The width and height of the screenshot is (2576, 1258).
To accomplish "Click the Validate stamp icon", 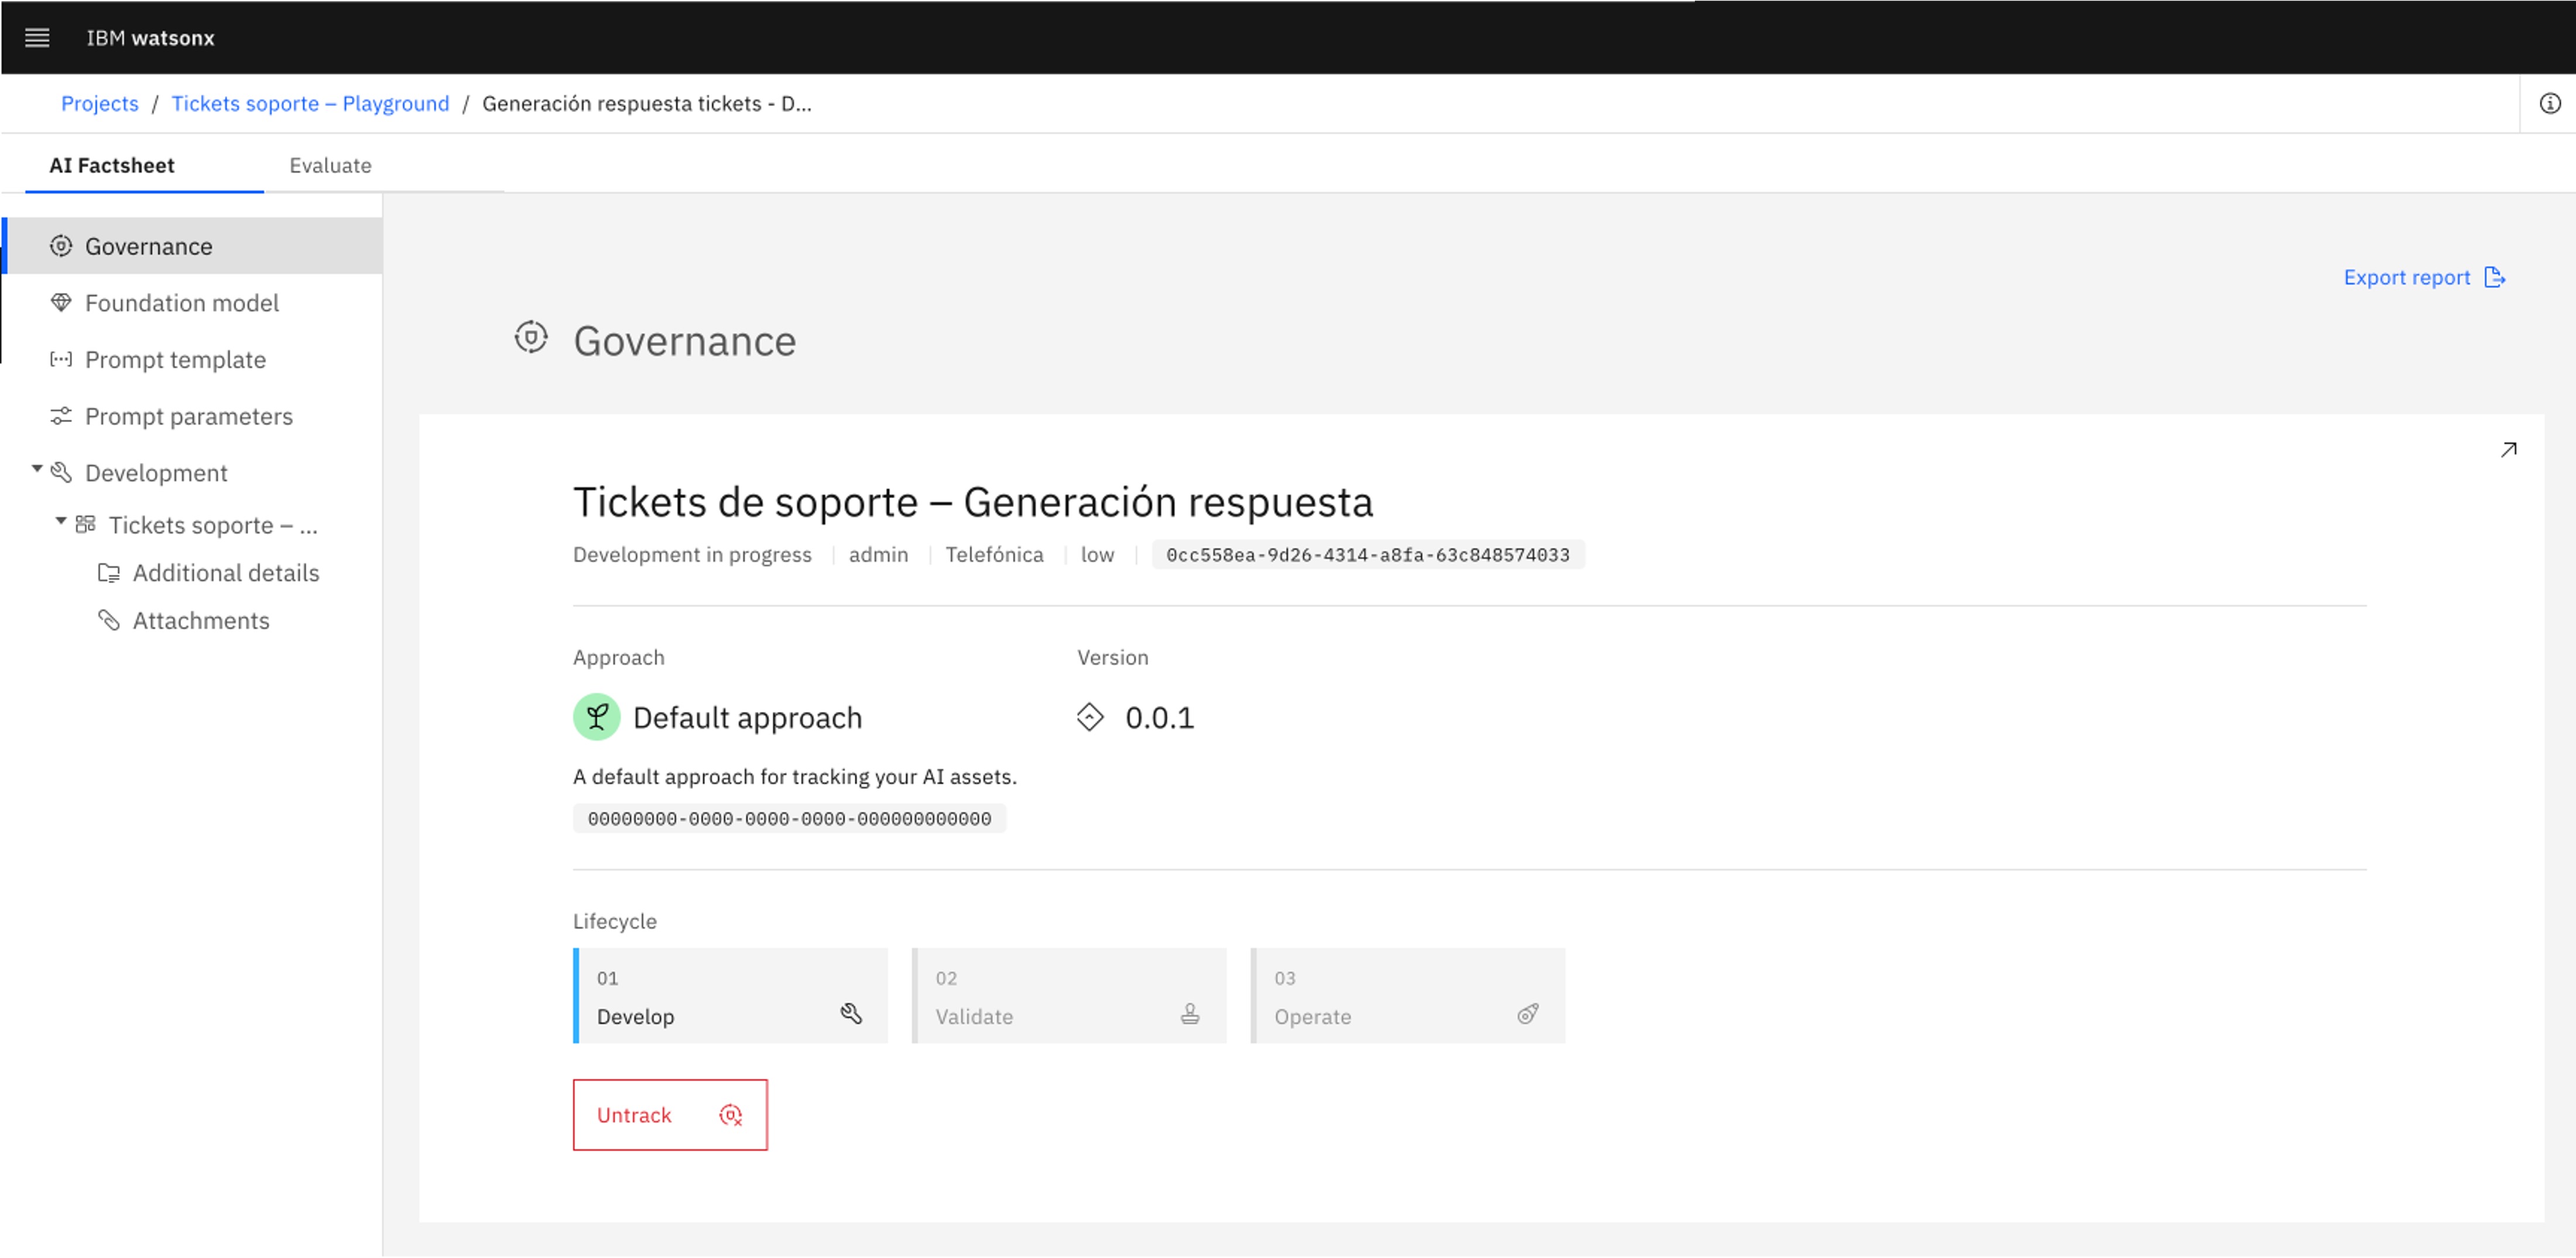I will pyautogui.click(x=1190, y=1014).
